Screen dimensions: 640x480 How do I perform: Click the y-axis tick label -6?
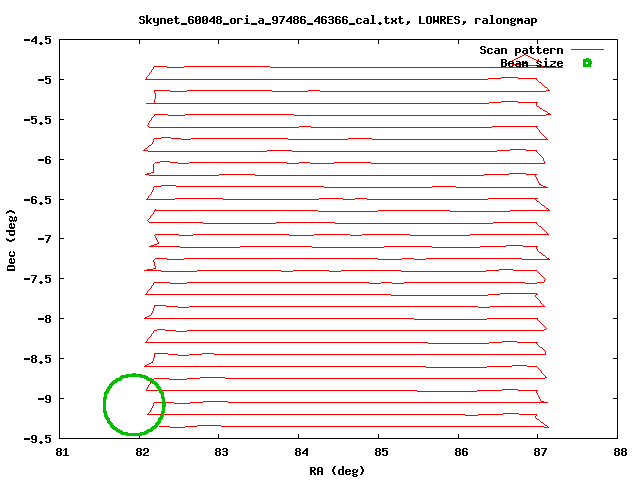click(x=44, y=160)
